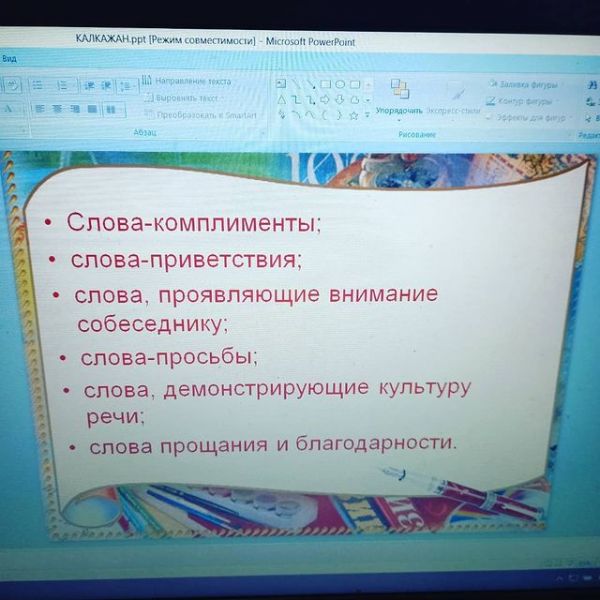Open the Вид ribbon tab
Screen dimensions: 600x600
tap(10, 58)
